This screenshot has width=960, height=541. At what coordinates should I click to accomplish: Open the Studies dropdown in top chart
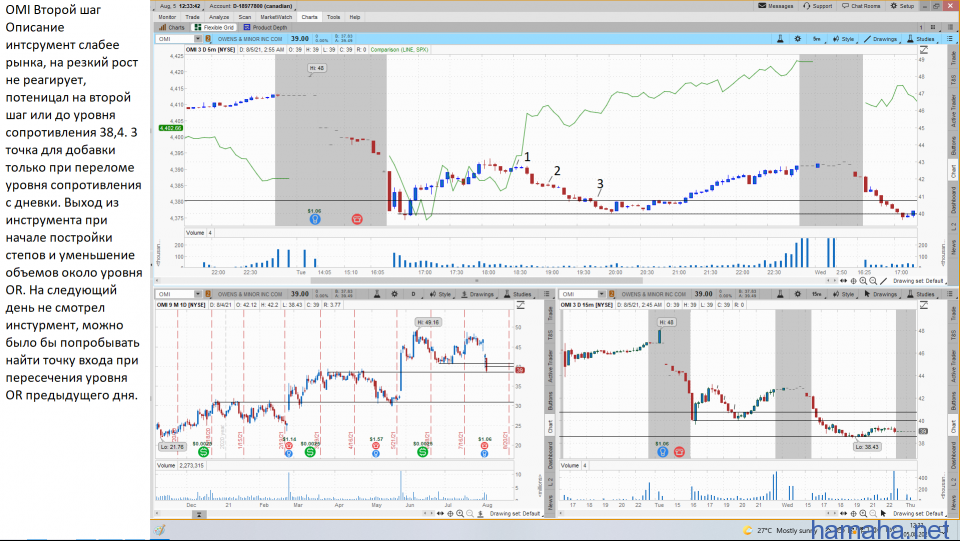[921, 39]
